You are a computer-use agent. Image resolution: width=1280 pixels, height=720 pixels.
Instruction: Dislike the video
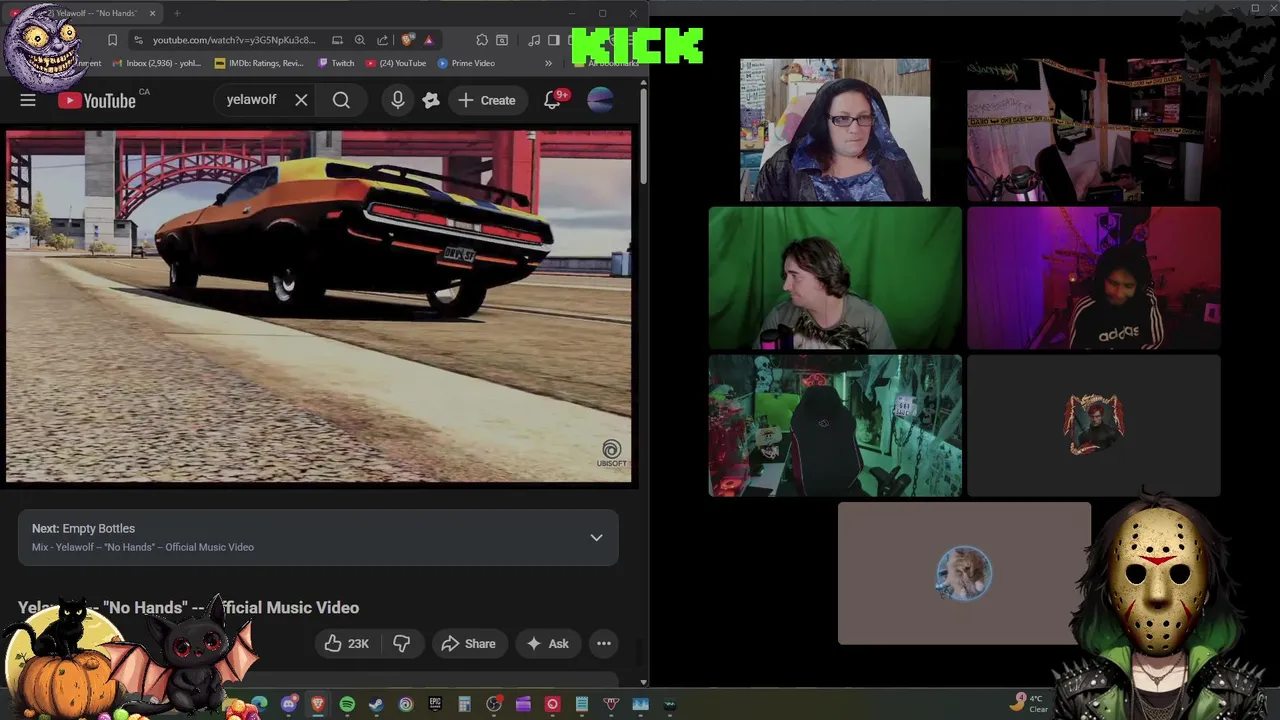tap(401, 644)
